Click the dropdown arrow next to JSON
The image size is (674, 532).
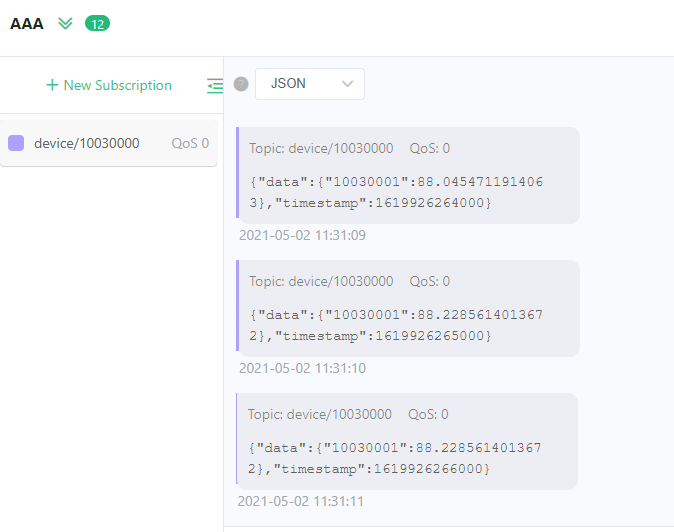(347, 84)
